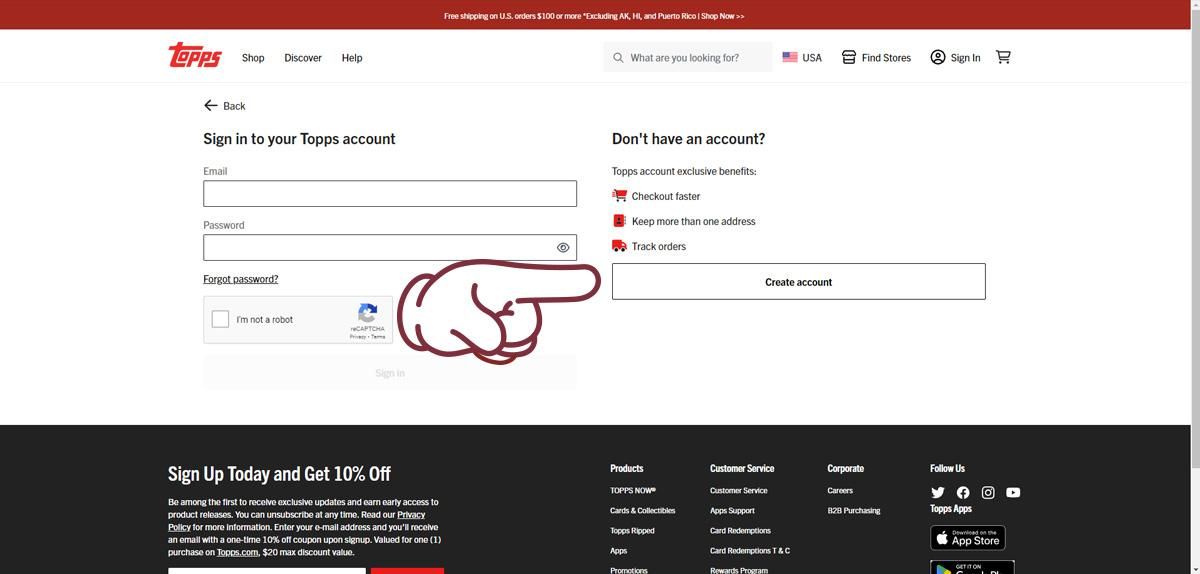Click the Topps logo in the header

[x=195, y=56]
